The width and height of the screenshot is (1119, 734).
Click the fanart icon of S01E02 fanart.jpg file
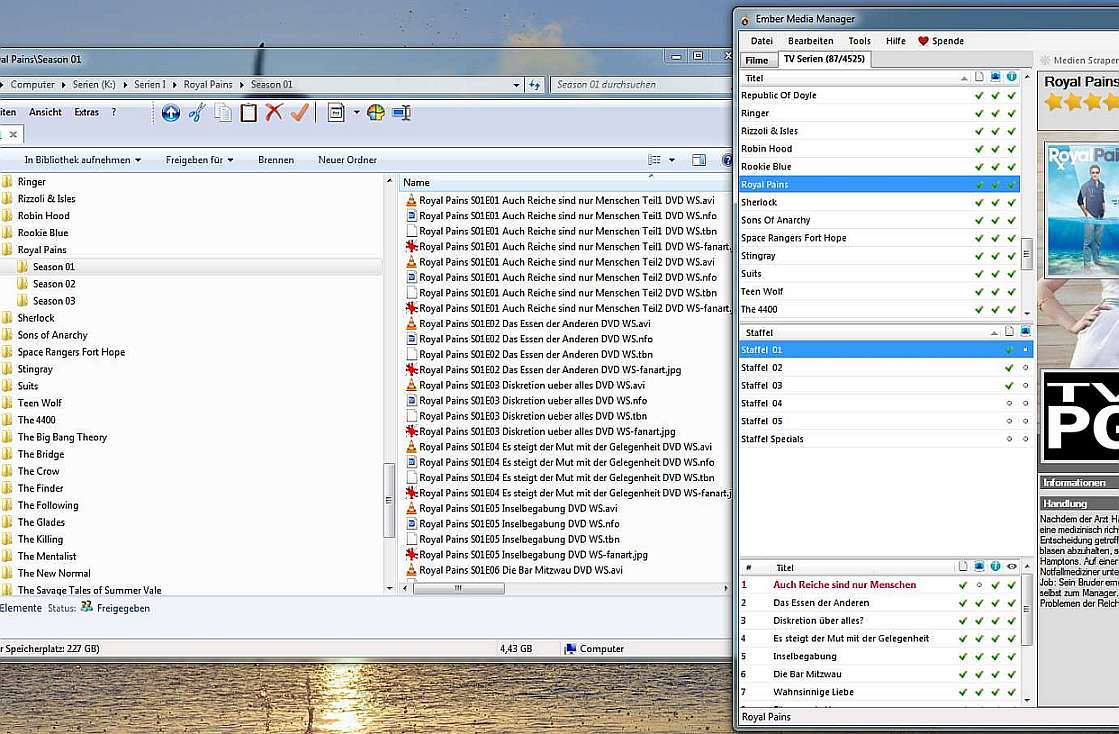(411, 369)
